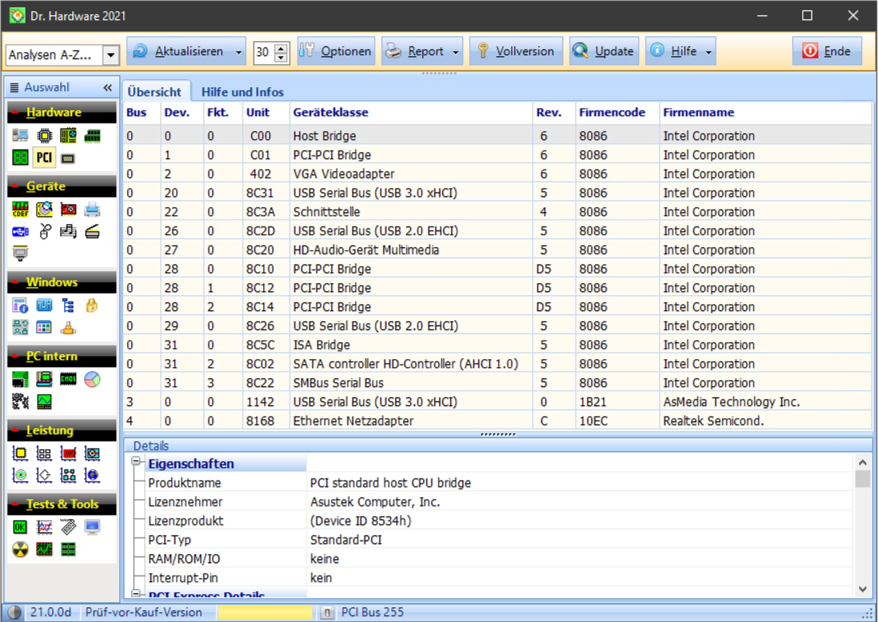Click the CMOS icon under PC intern

[68, 379]
